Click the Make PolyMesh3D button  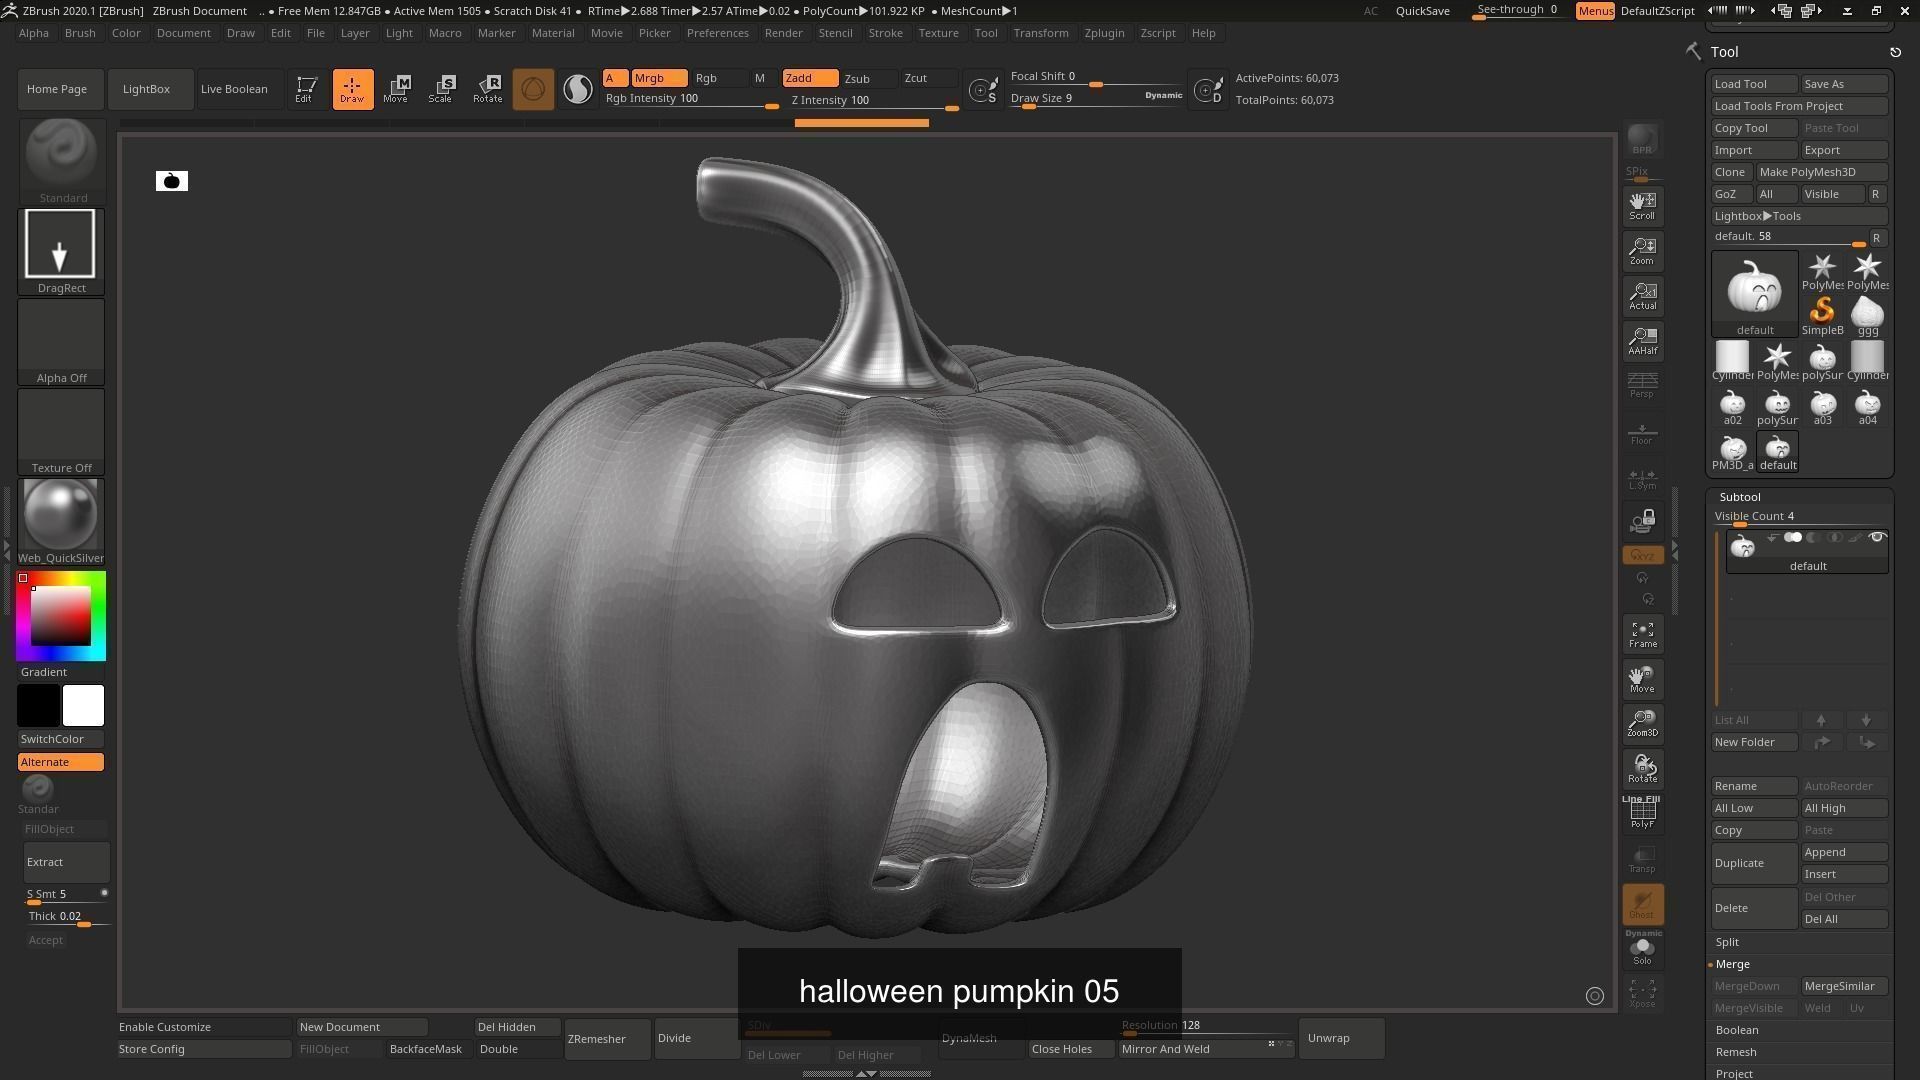pos(1821,172)
